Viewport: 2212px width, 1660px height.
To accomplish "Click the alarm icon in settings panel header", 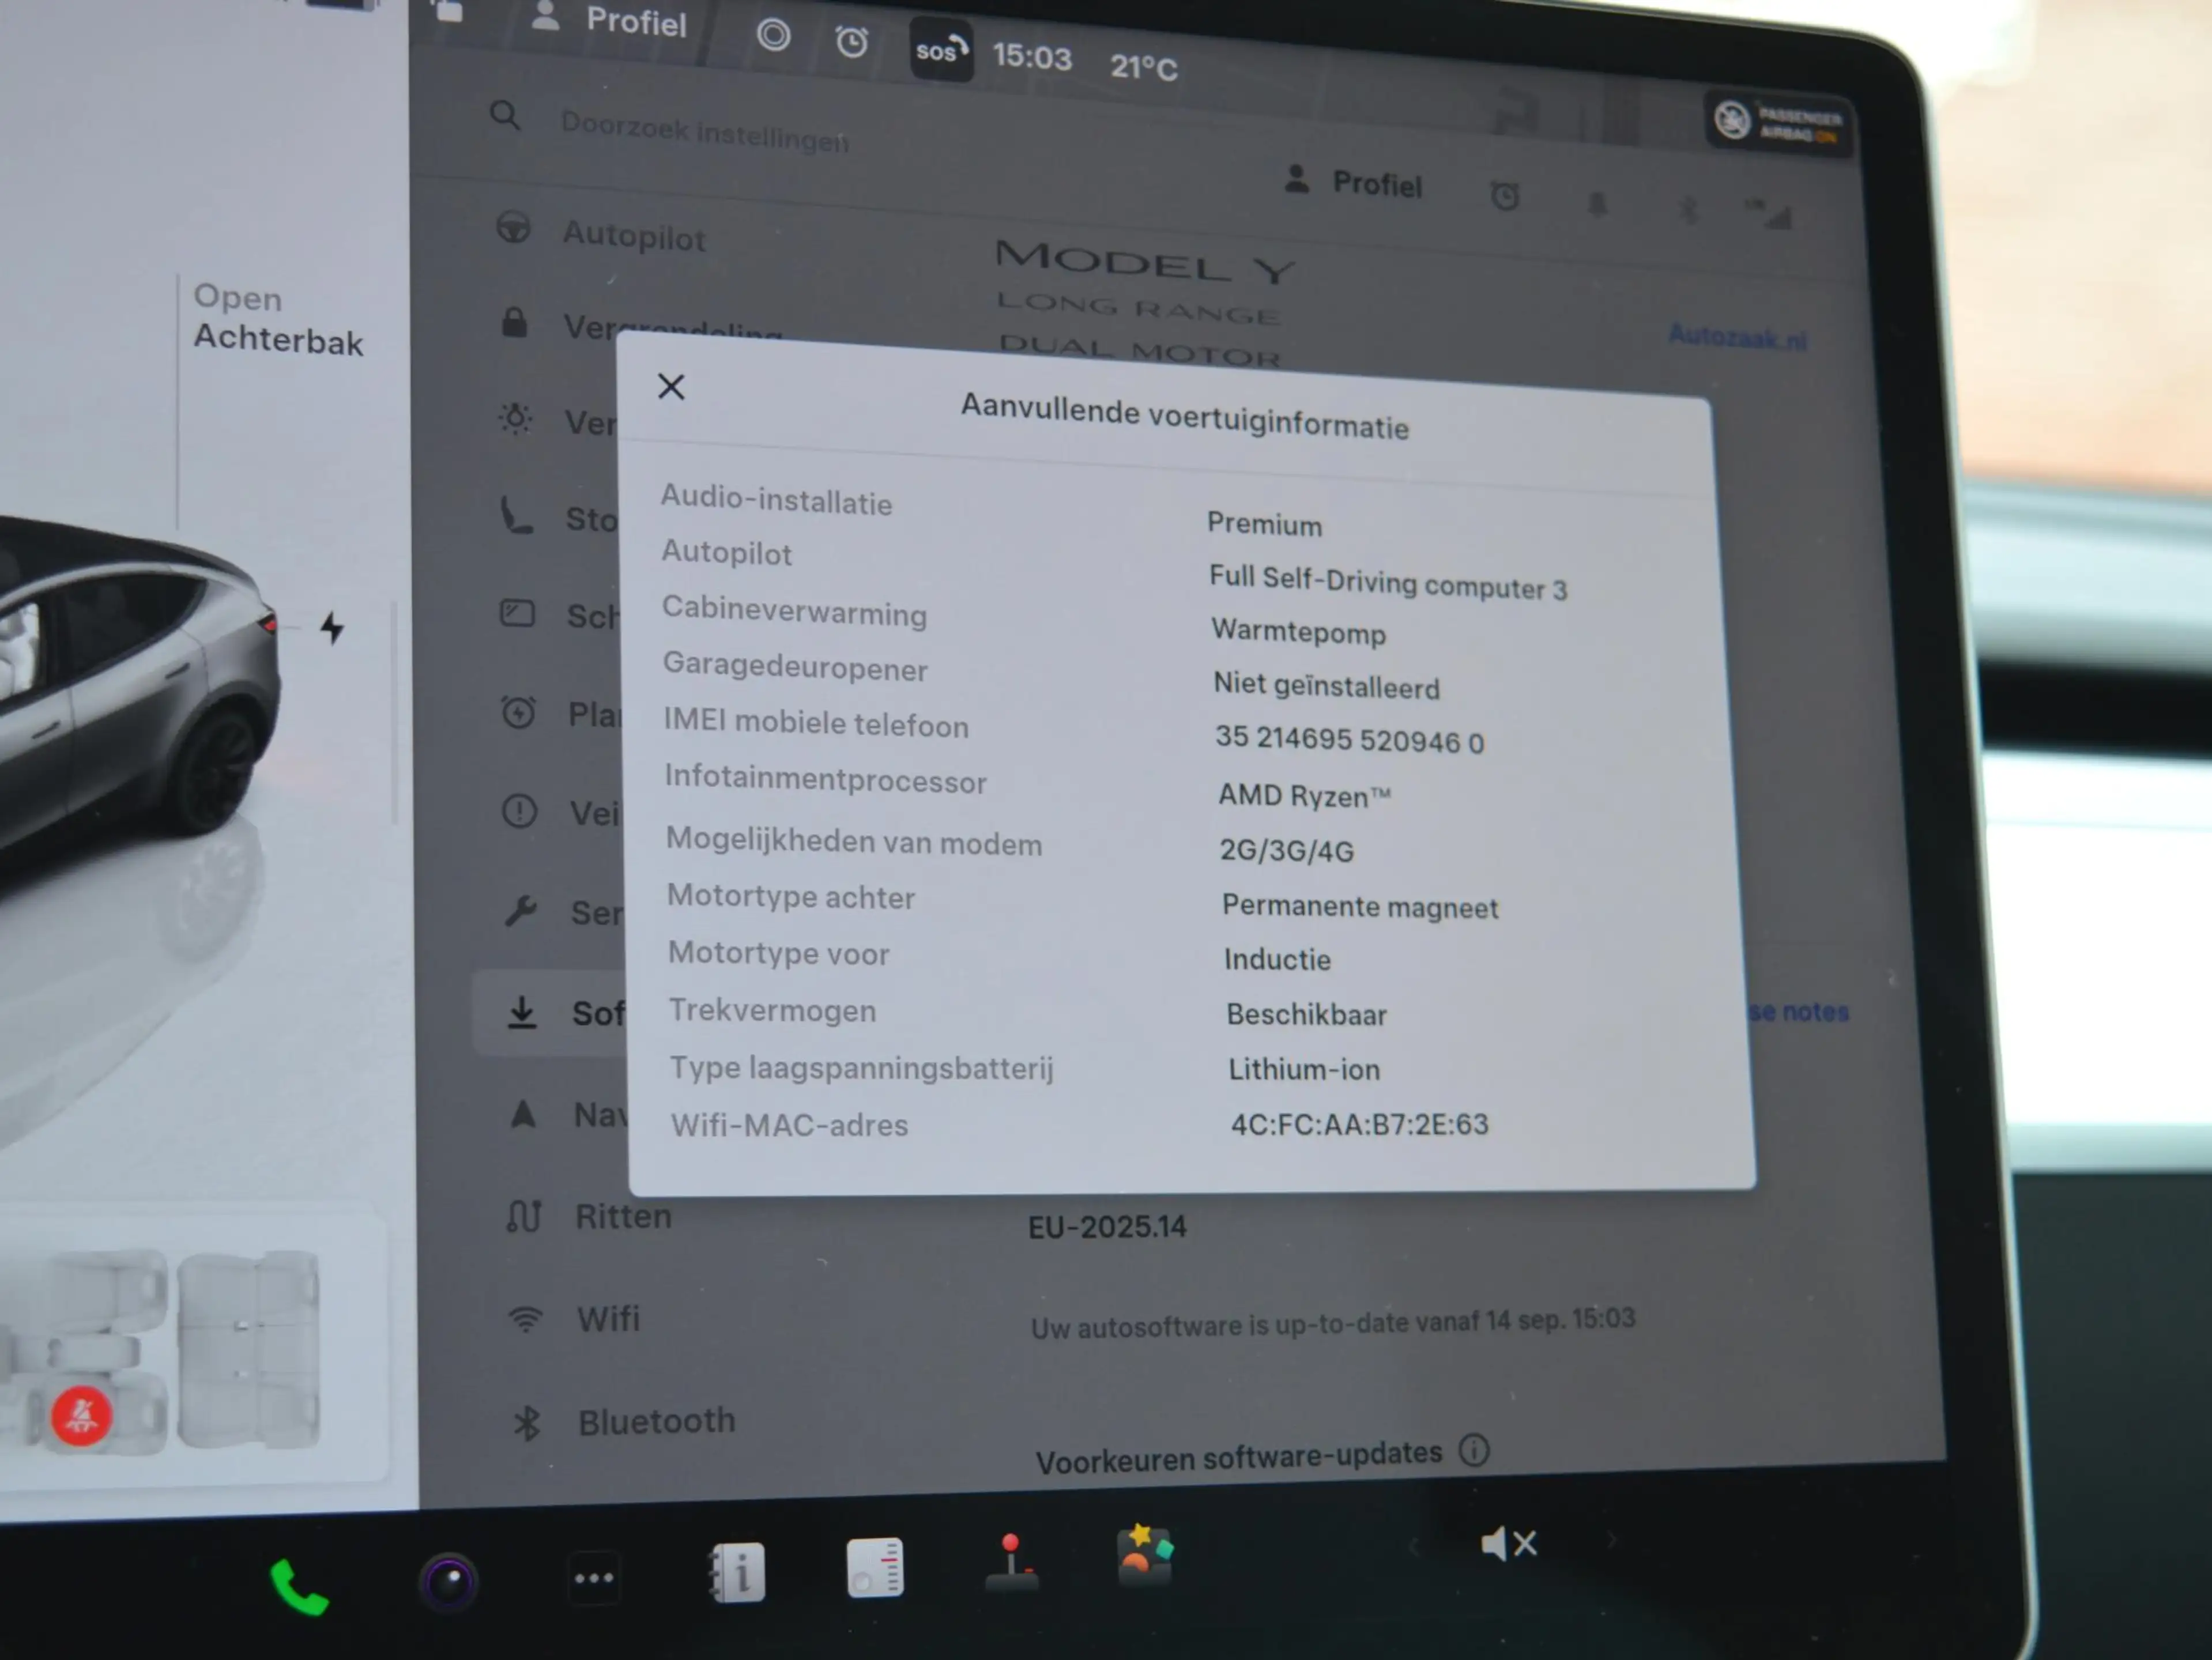I will point(1505,195).
